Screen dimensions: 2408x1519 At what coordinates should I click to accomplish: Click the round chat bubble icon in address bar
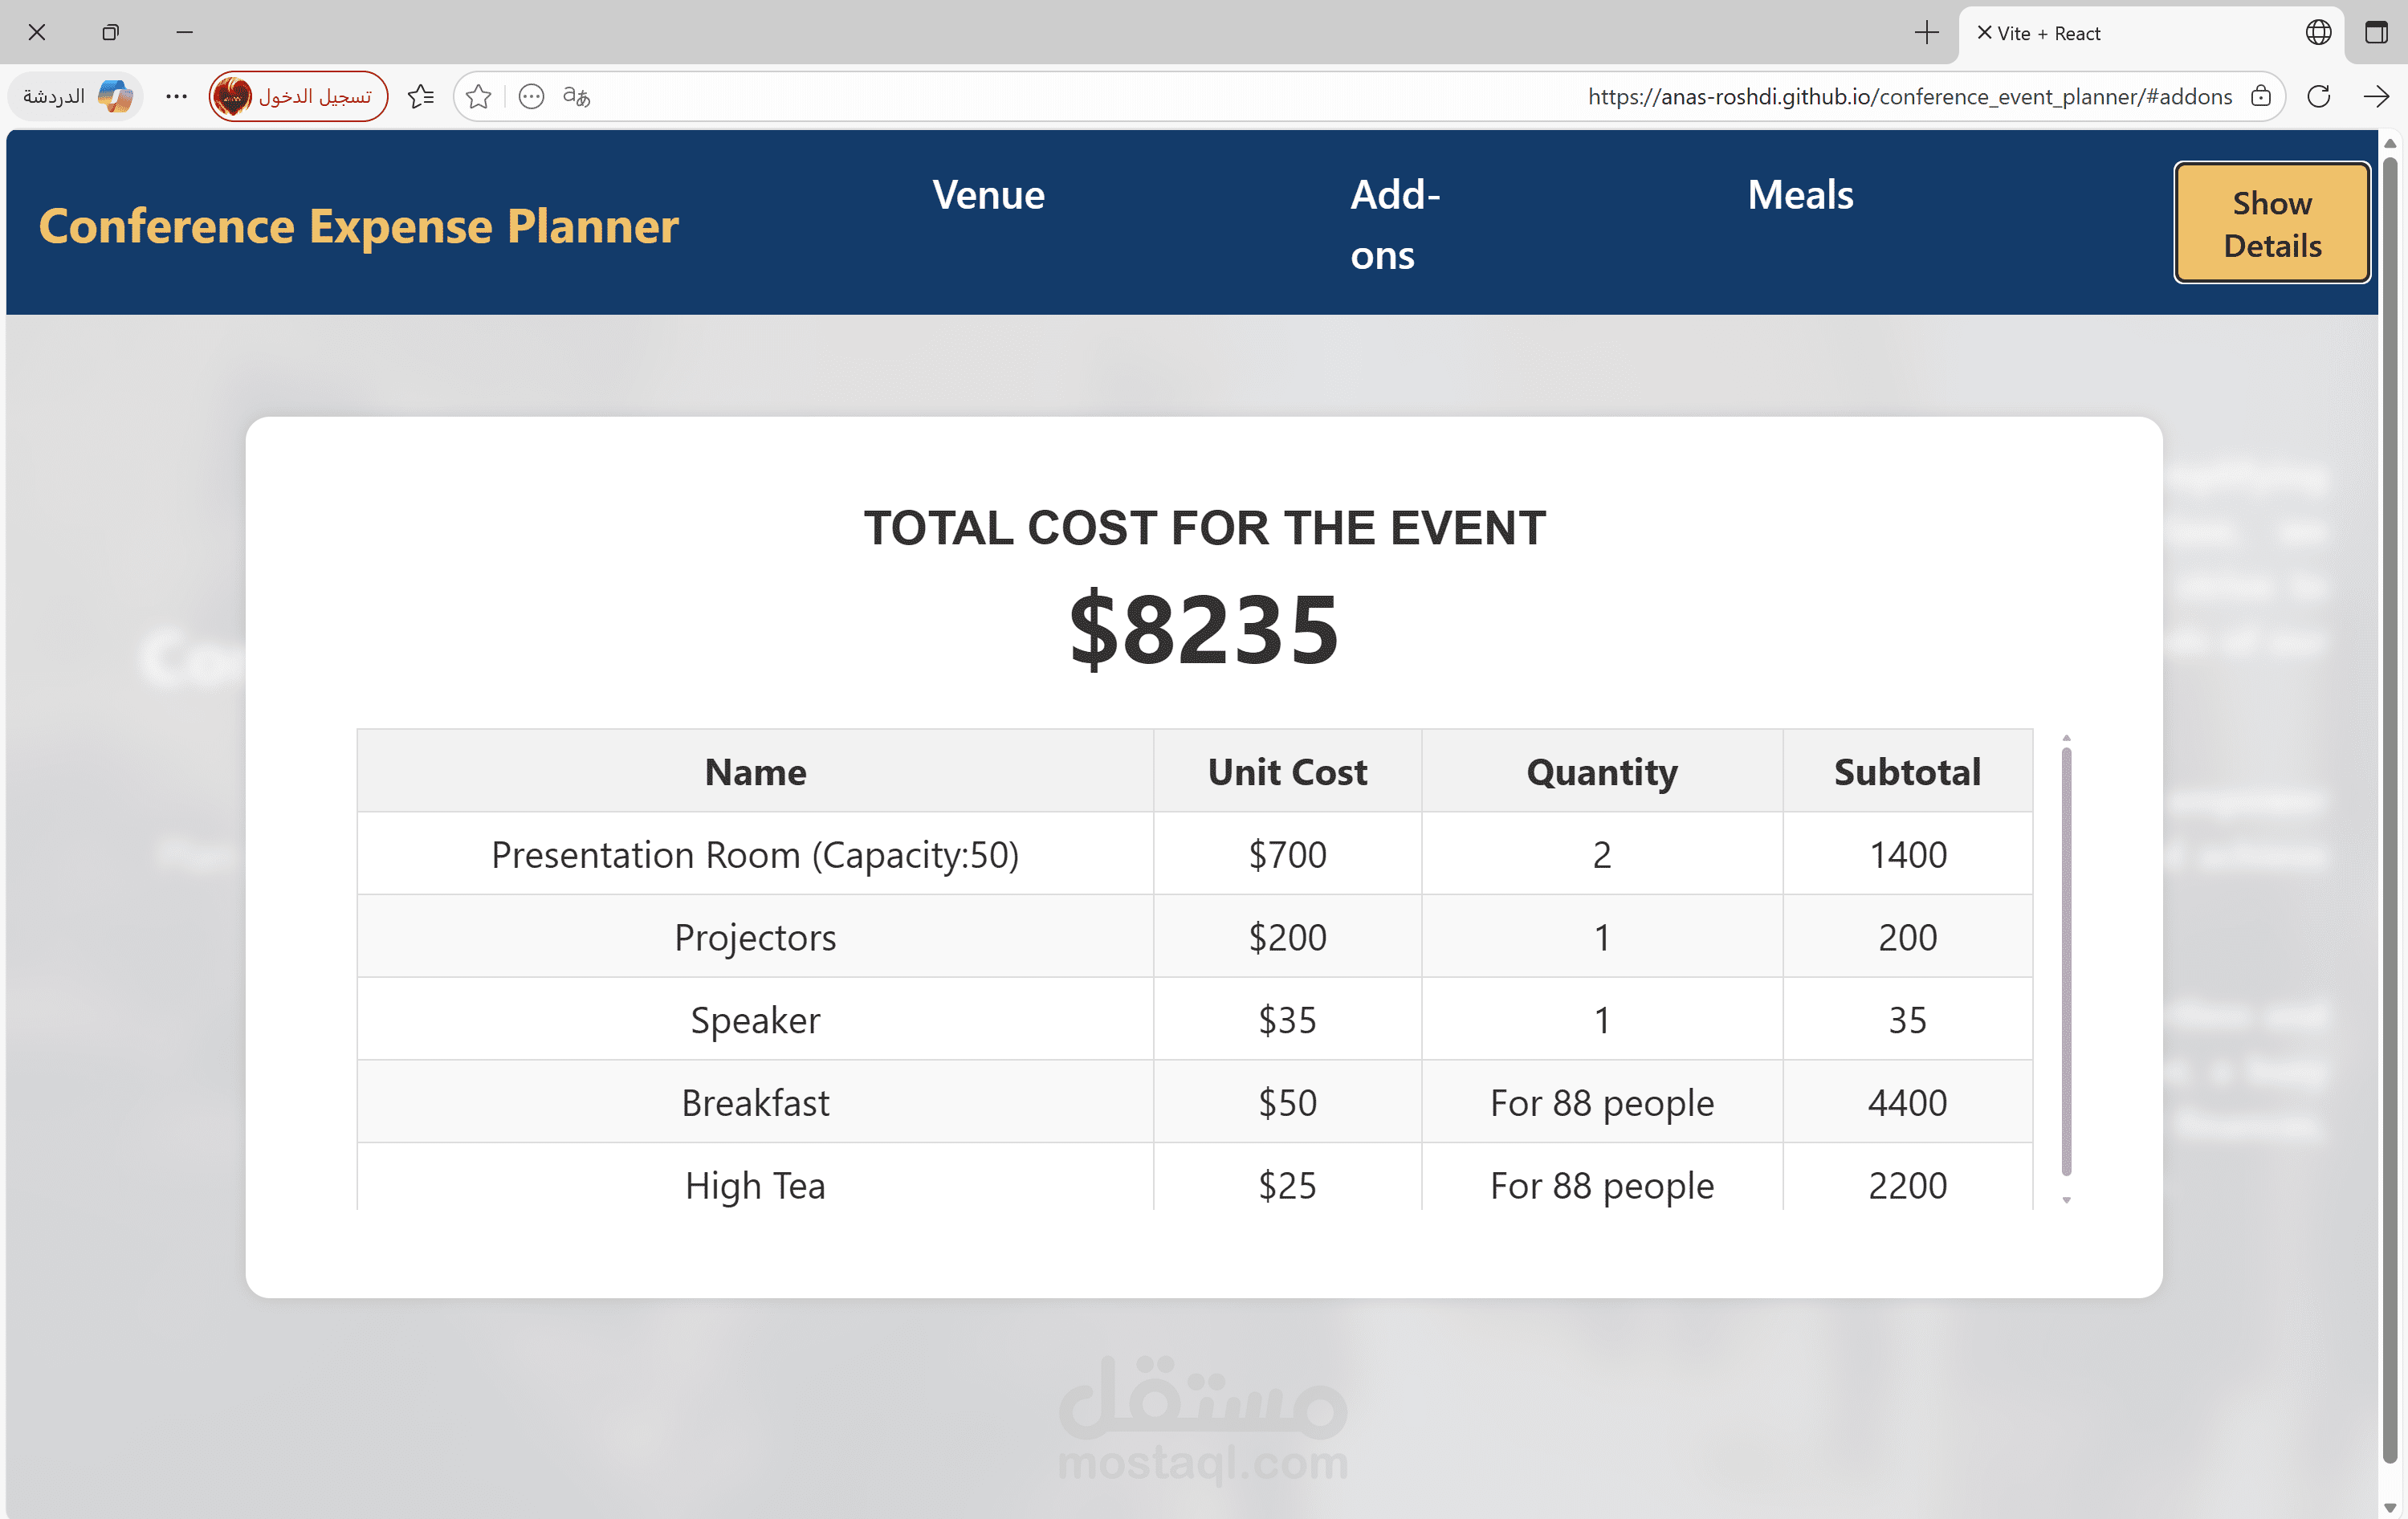pos(531,96)
